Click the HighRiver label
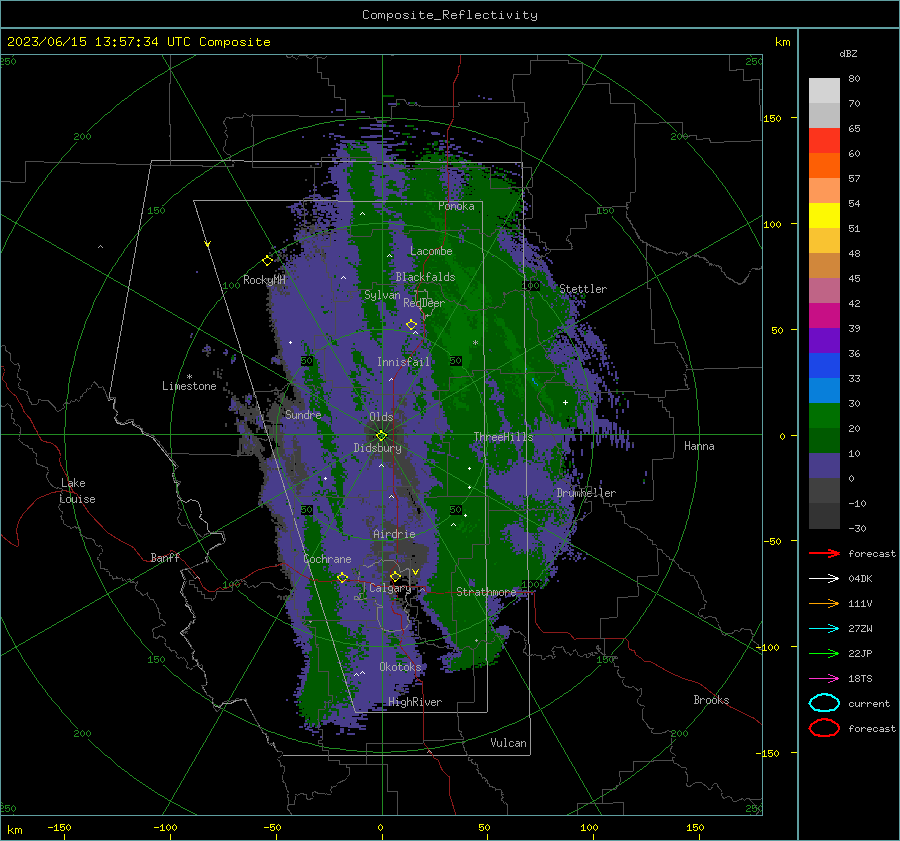Image resolution: width=900 pixels, height=841 pixels. tap(415, 702)
